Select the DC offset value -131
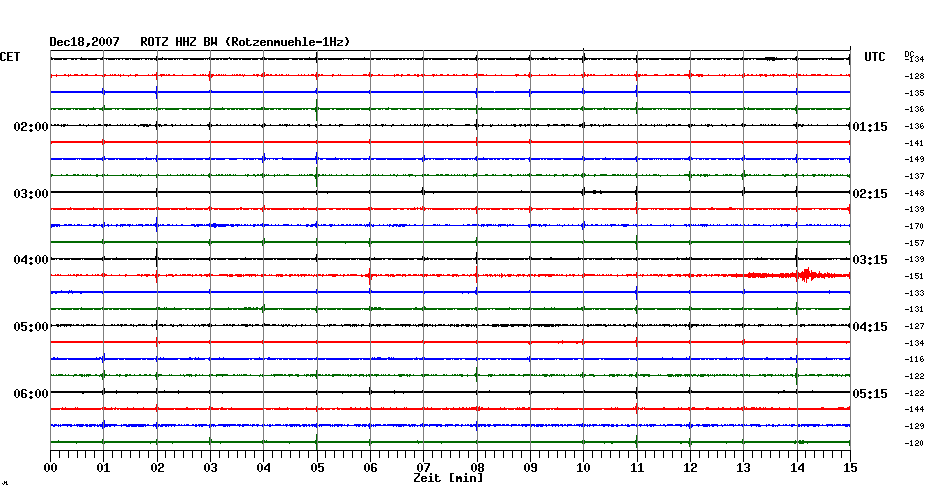The image size is (930, 494). (x=915, y=310)
